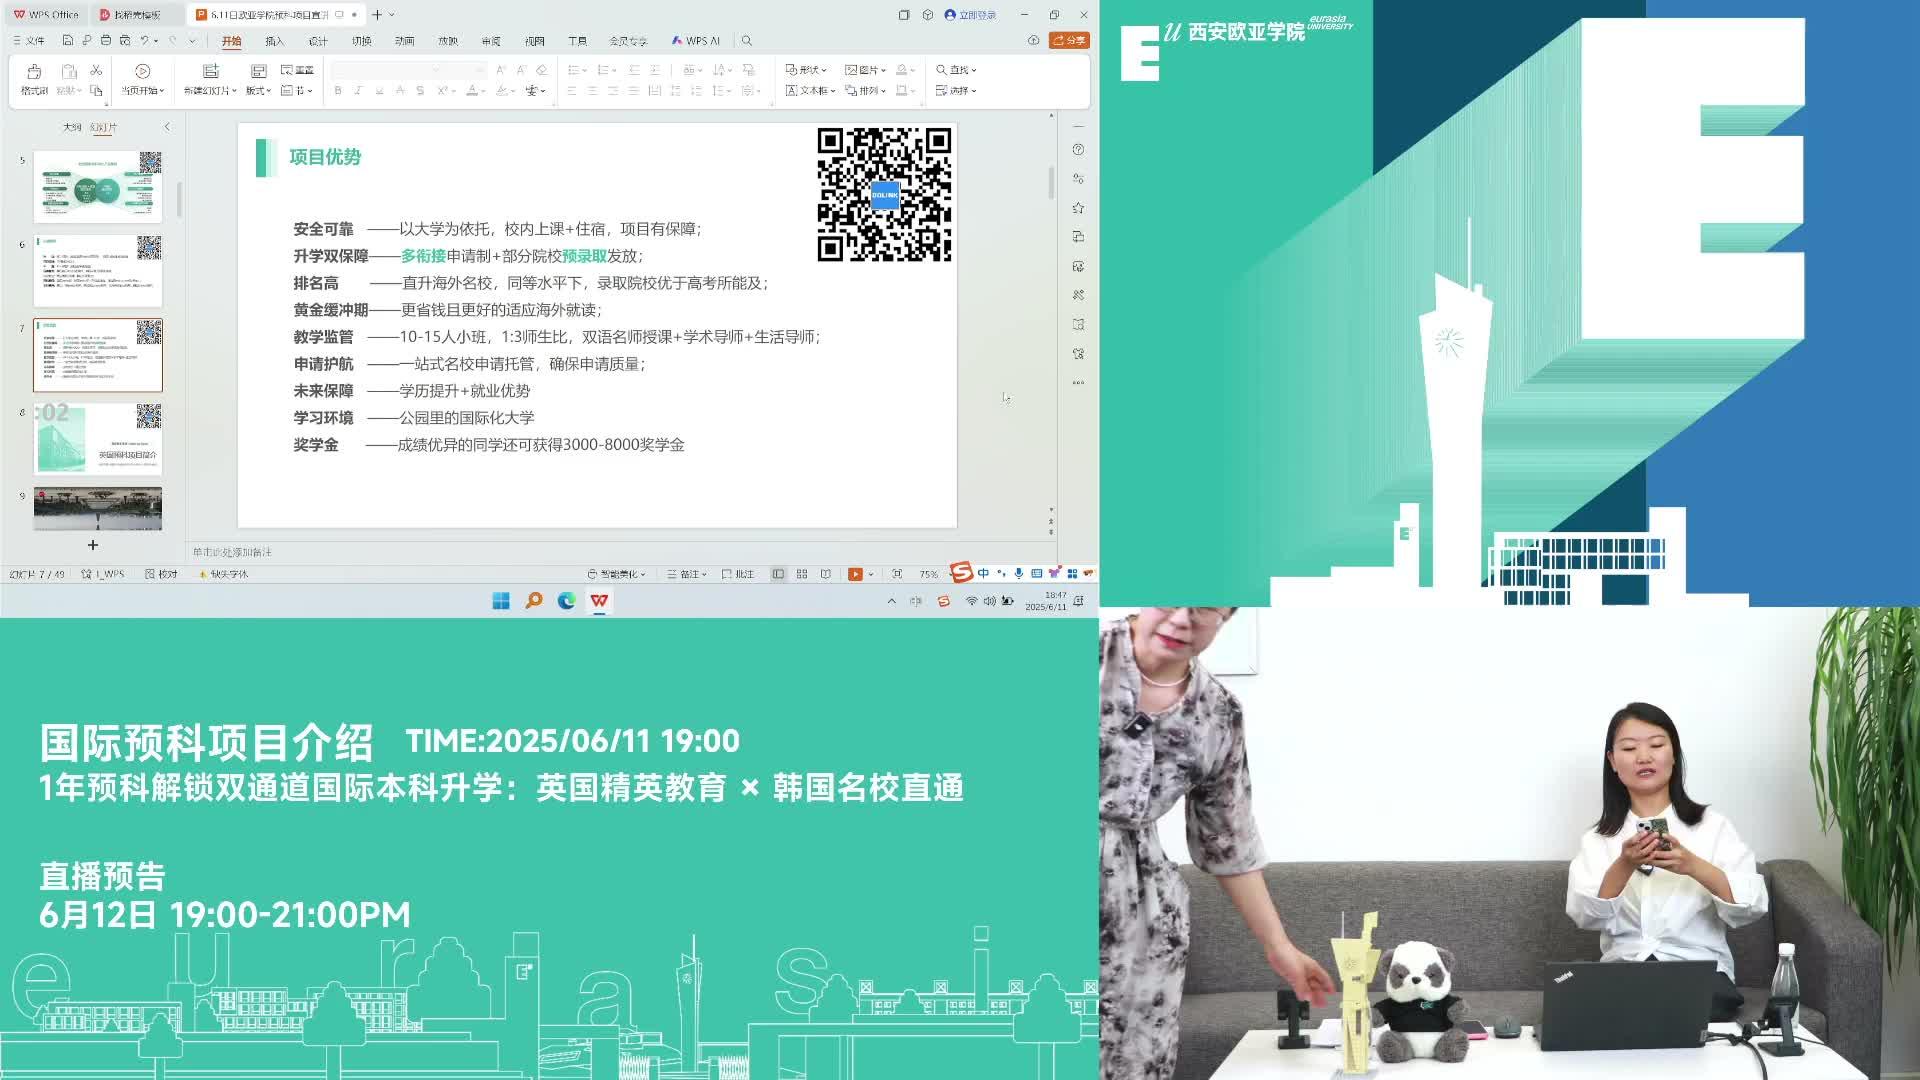The image size is (1920, 1080).
Task: Toggle center text alignment button
Action: click(x=592, y=91)
